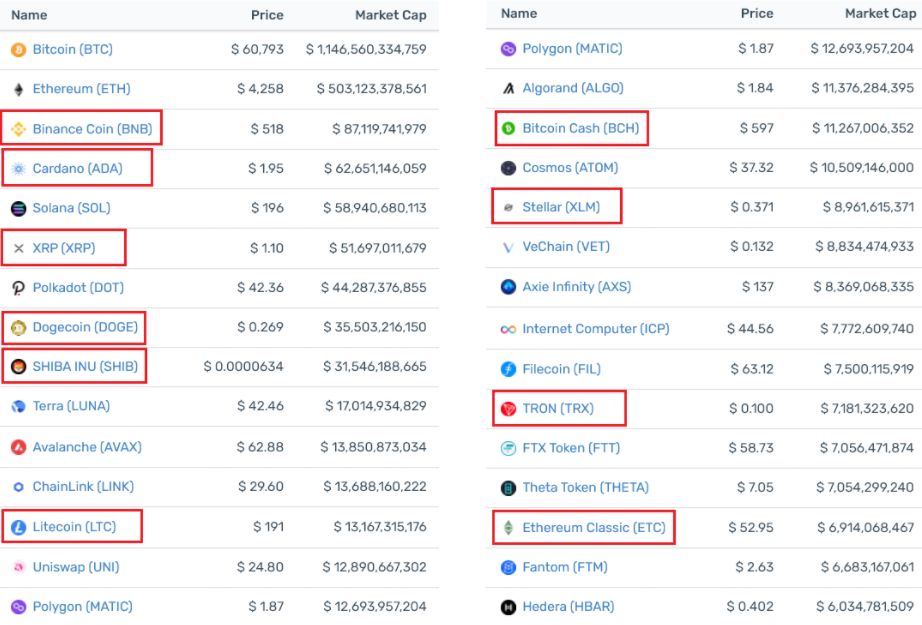This screenshot has height=625, width=922.
Task: Select Fantom market cap $ 6,683,167,061
Action: (867, 567)
